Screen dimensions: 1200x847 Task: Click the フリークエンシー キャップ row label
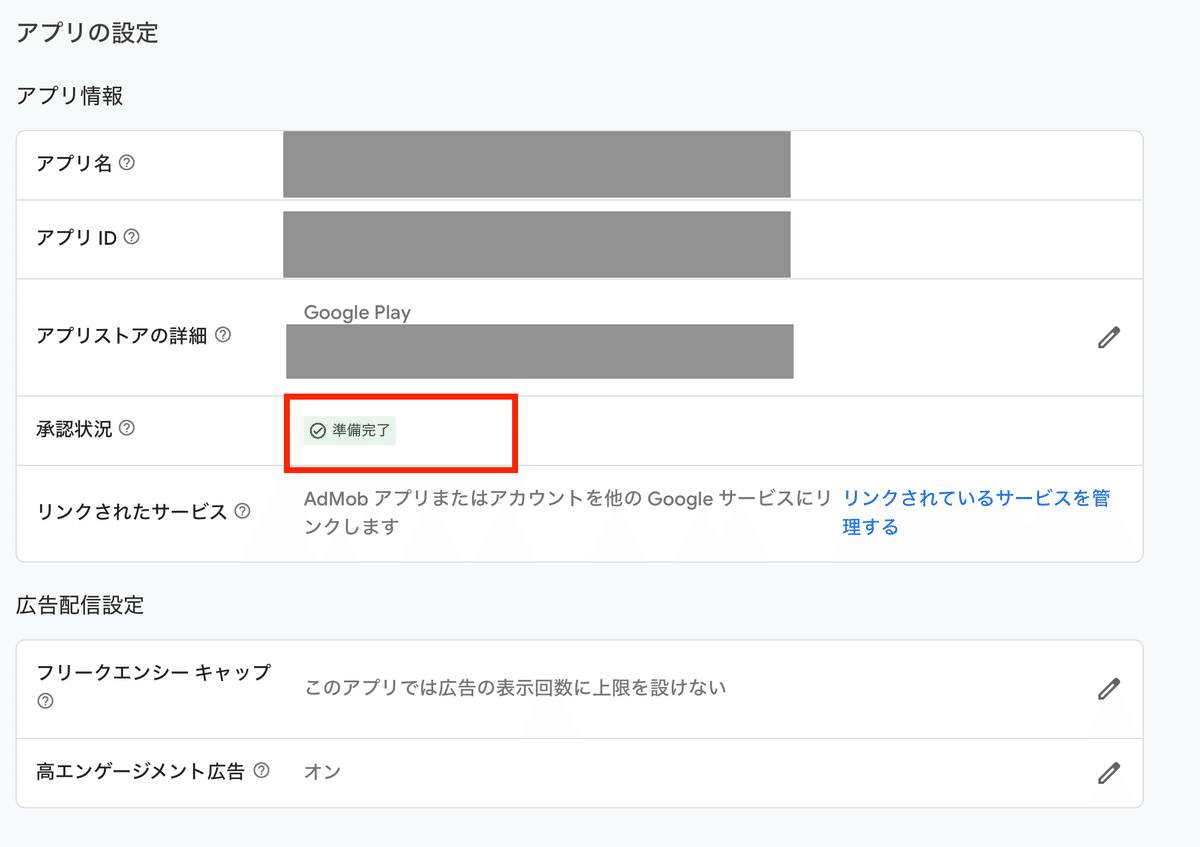[153, 672]
